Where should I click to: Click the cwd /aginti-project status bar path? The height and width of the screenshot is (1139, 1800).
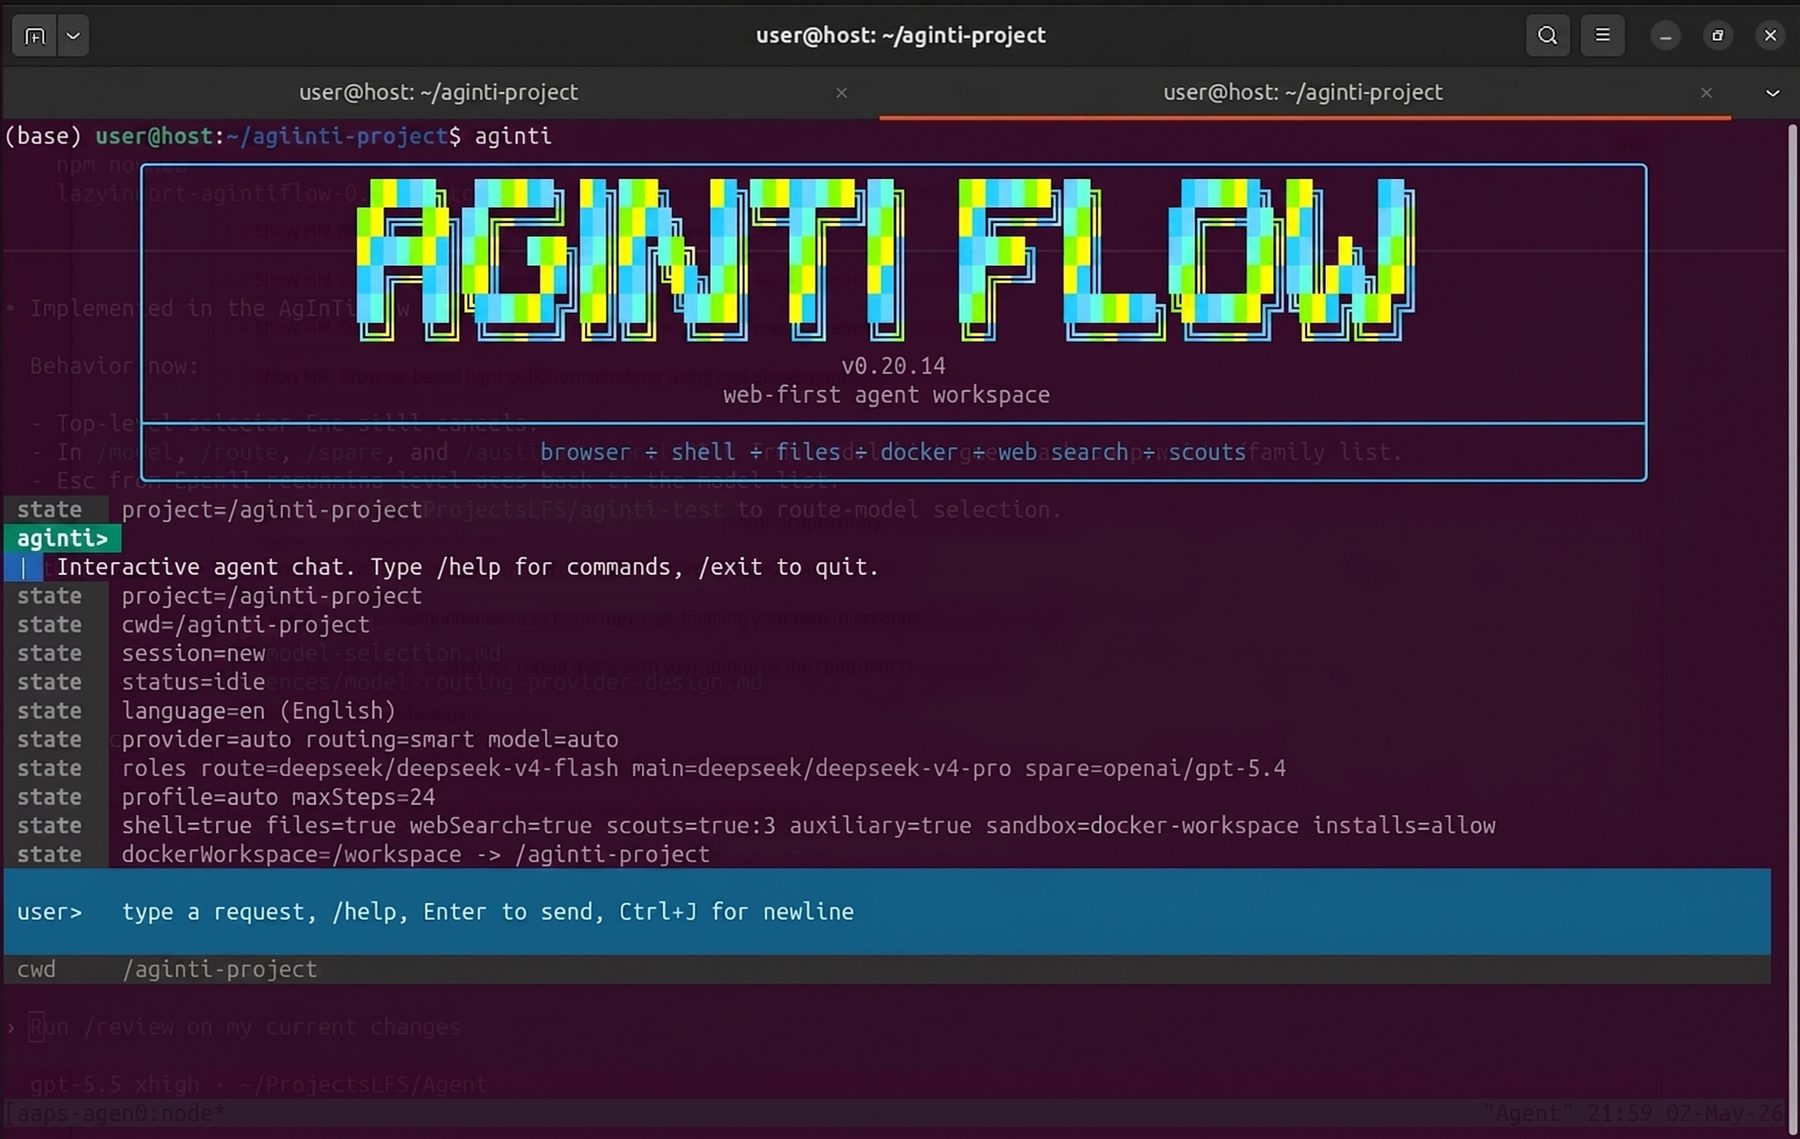(x=219, y=969)
